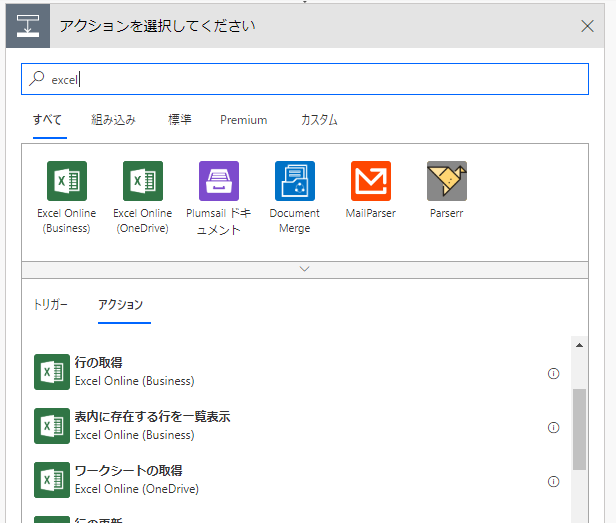Screen dimensions: 616x523
Task: Switch to the すべて tab
Action: click(x=48, y=119)
